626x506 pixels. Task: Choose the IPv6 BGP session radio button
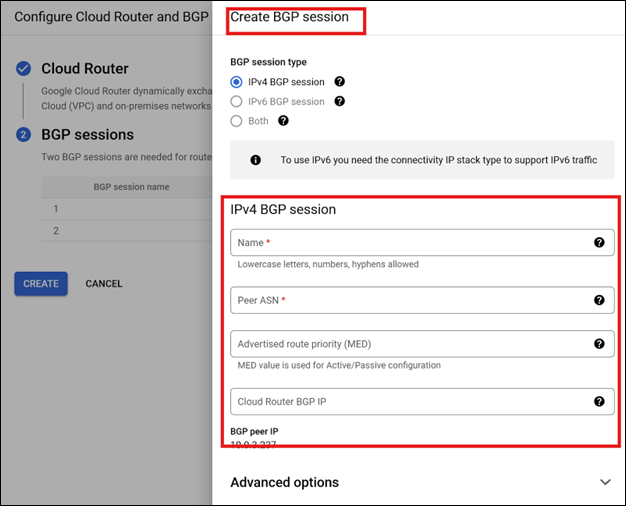[237, 101]
